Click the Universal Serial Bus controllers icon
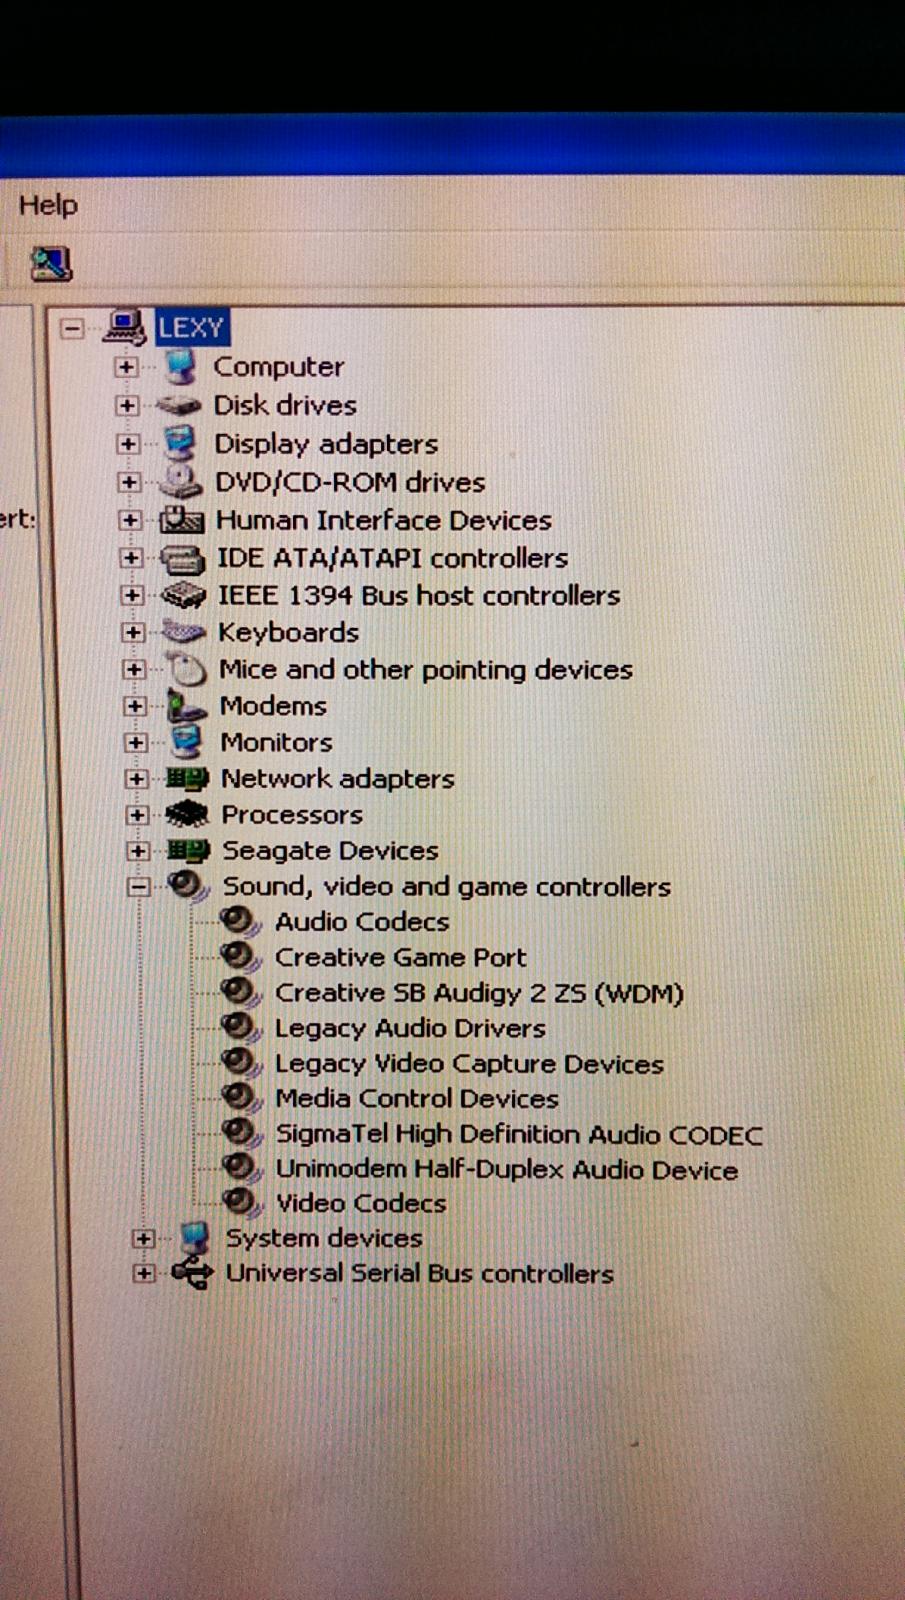Image resolution: width=905 pixels, height=1600 pixels. (192, 1273)
